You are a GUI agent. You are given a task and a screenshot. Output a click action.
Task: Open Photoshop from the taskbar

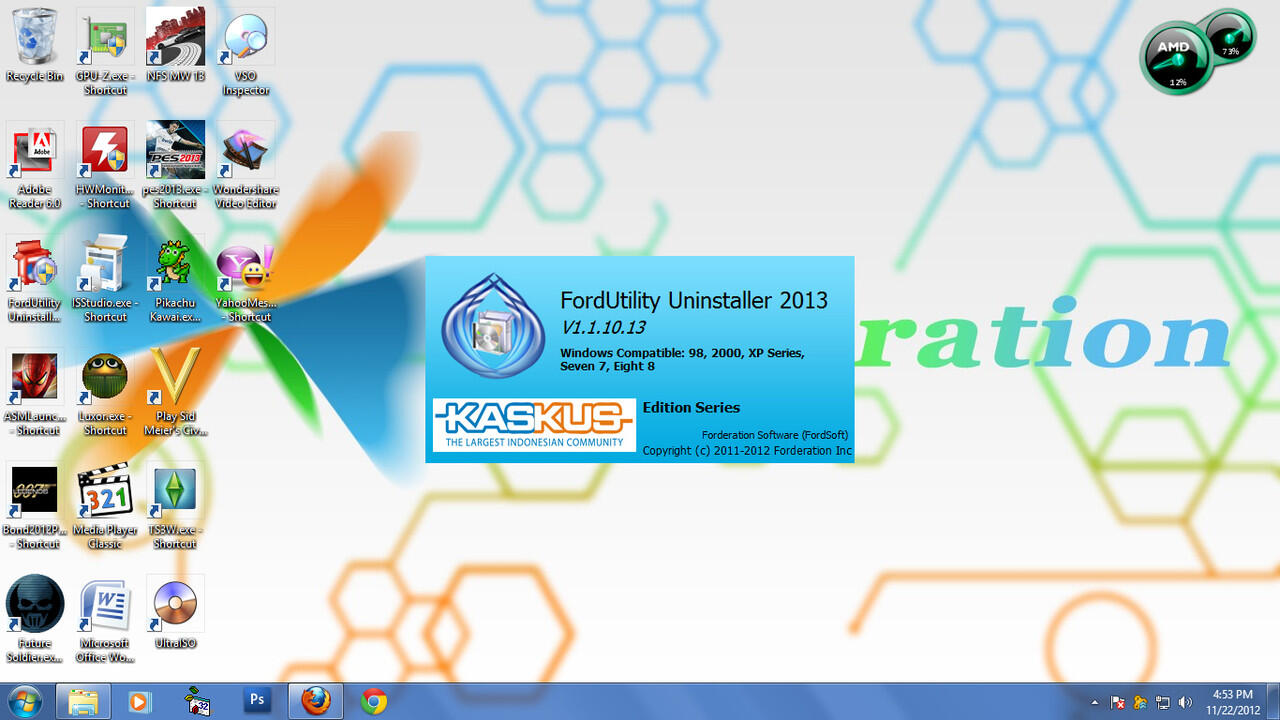click(257, 701)
